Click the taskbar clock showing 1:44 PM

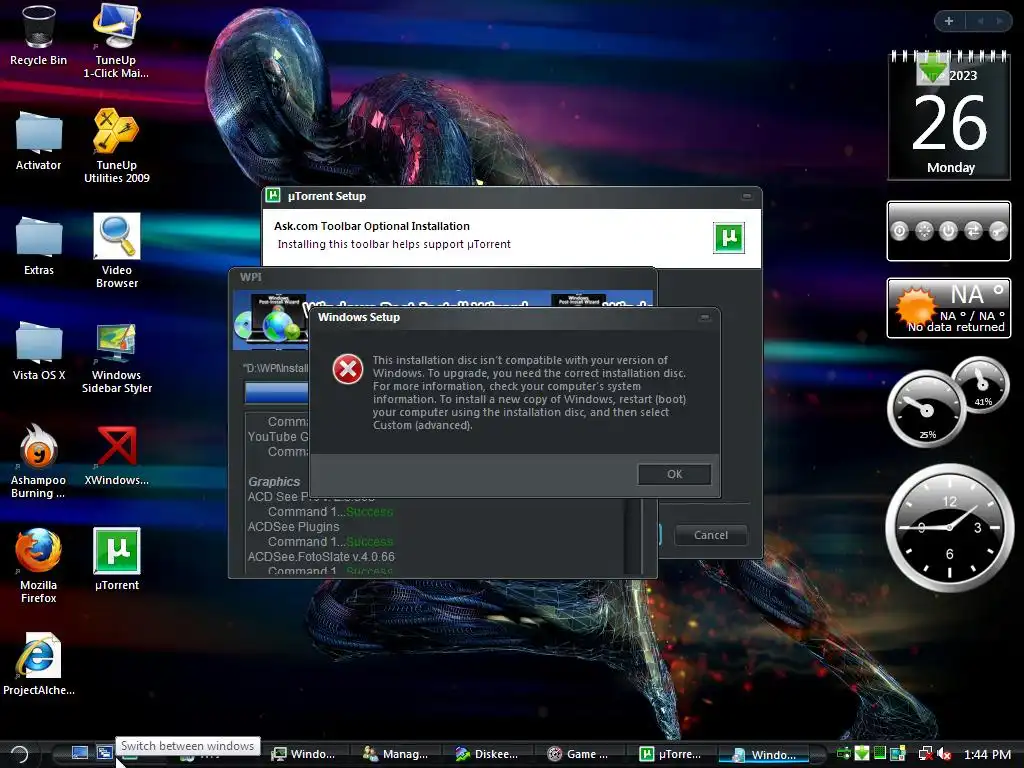pyautogui.click(x=987, y=754)
